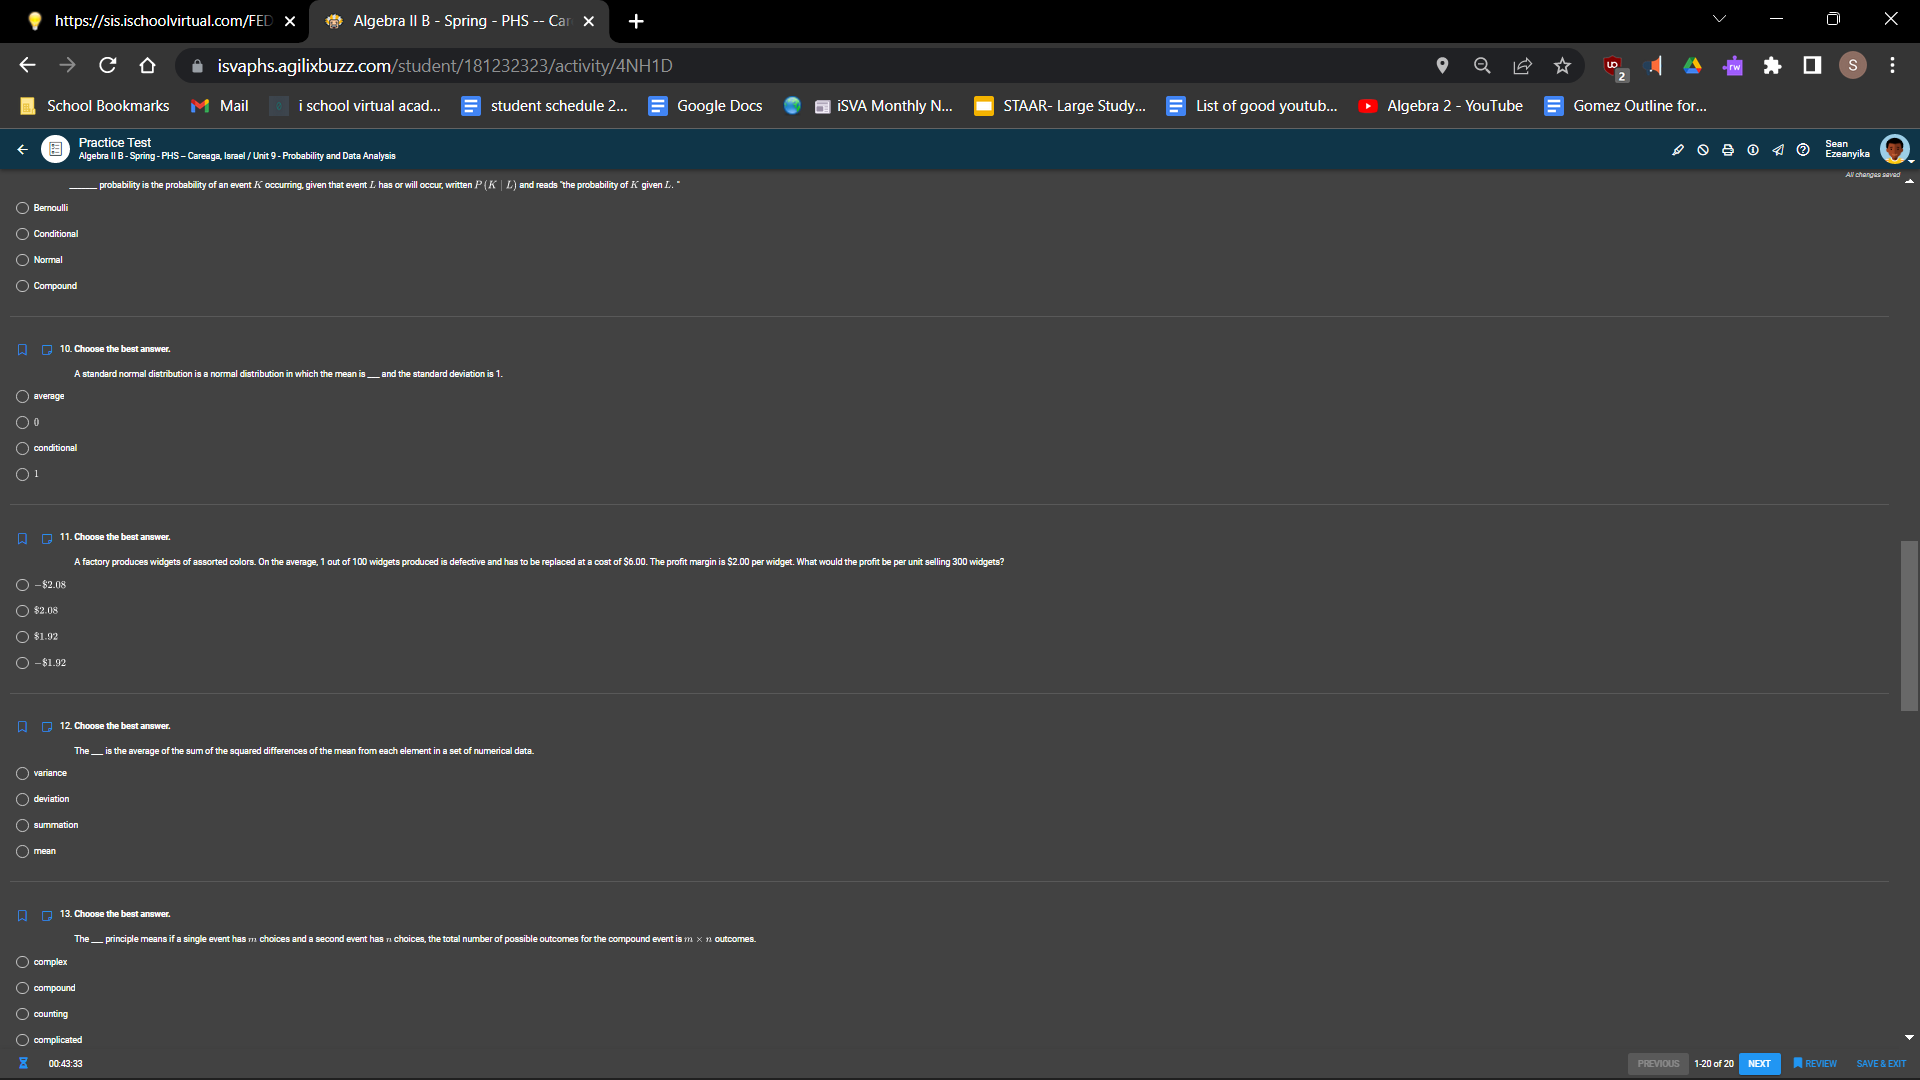The height and width of the screenshot is (1080, 1920).
Task: Choose $1.92 for question 11
Action: click(22, 637)
